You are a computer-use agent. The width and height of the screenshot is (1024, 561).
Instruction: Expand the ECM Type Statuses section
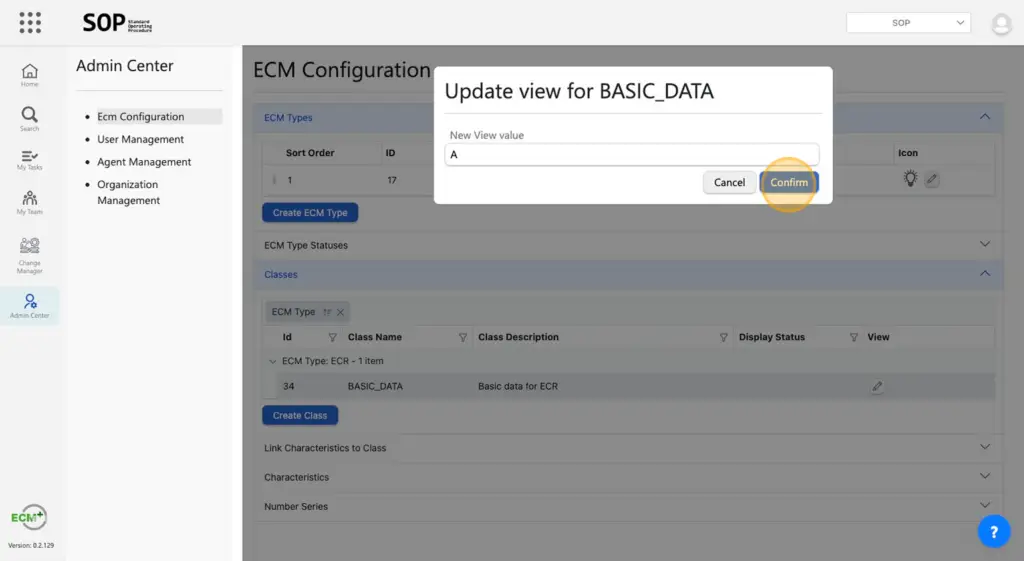pyautogui.click(x=985, y=245)
